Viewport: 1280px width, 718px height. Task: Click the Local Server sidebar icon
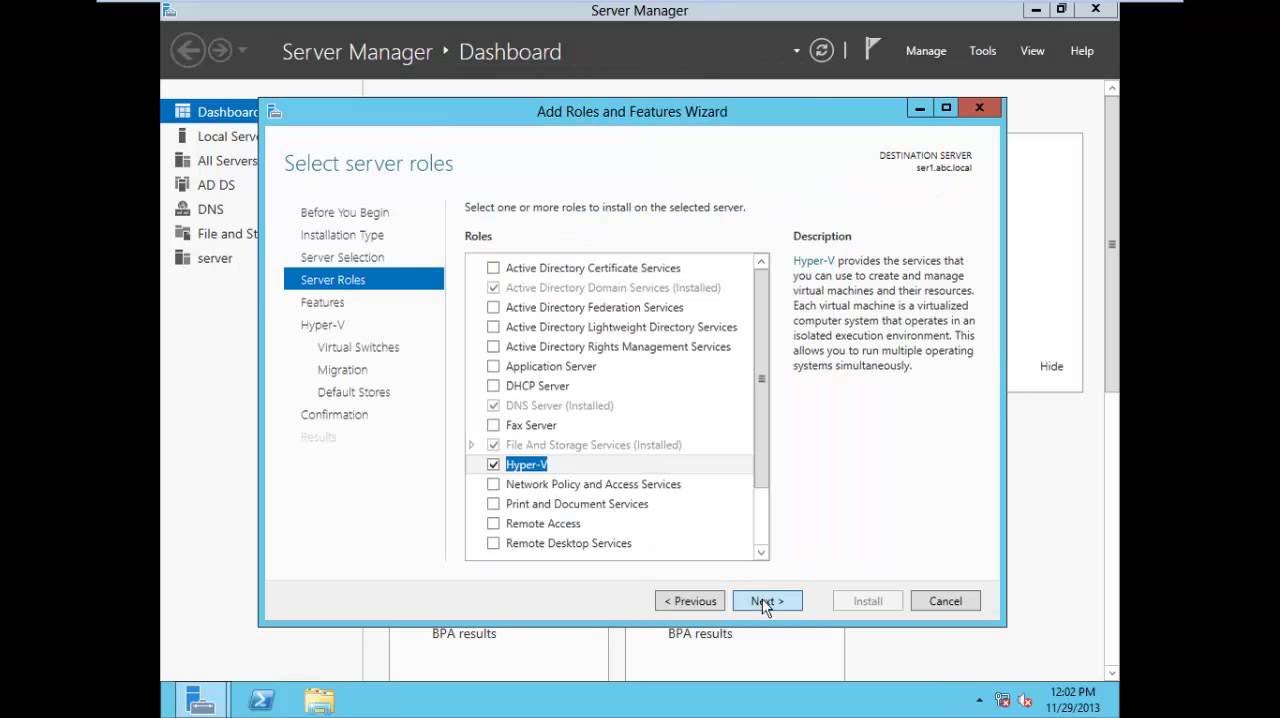coord(182,136)
